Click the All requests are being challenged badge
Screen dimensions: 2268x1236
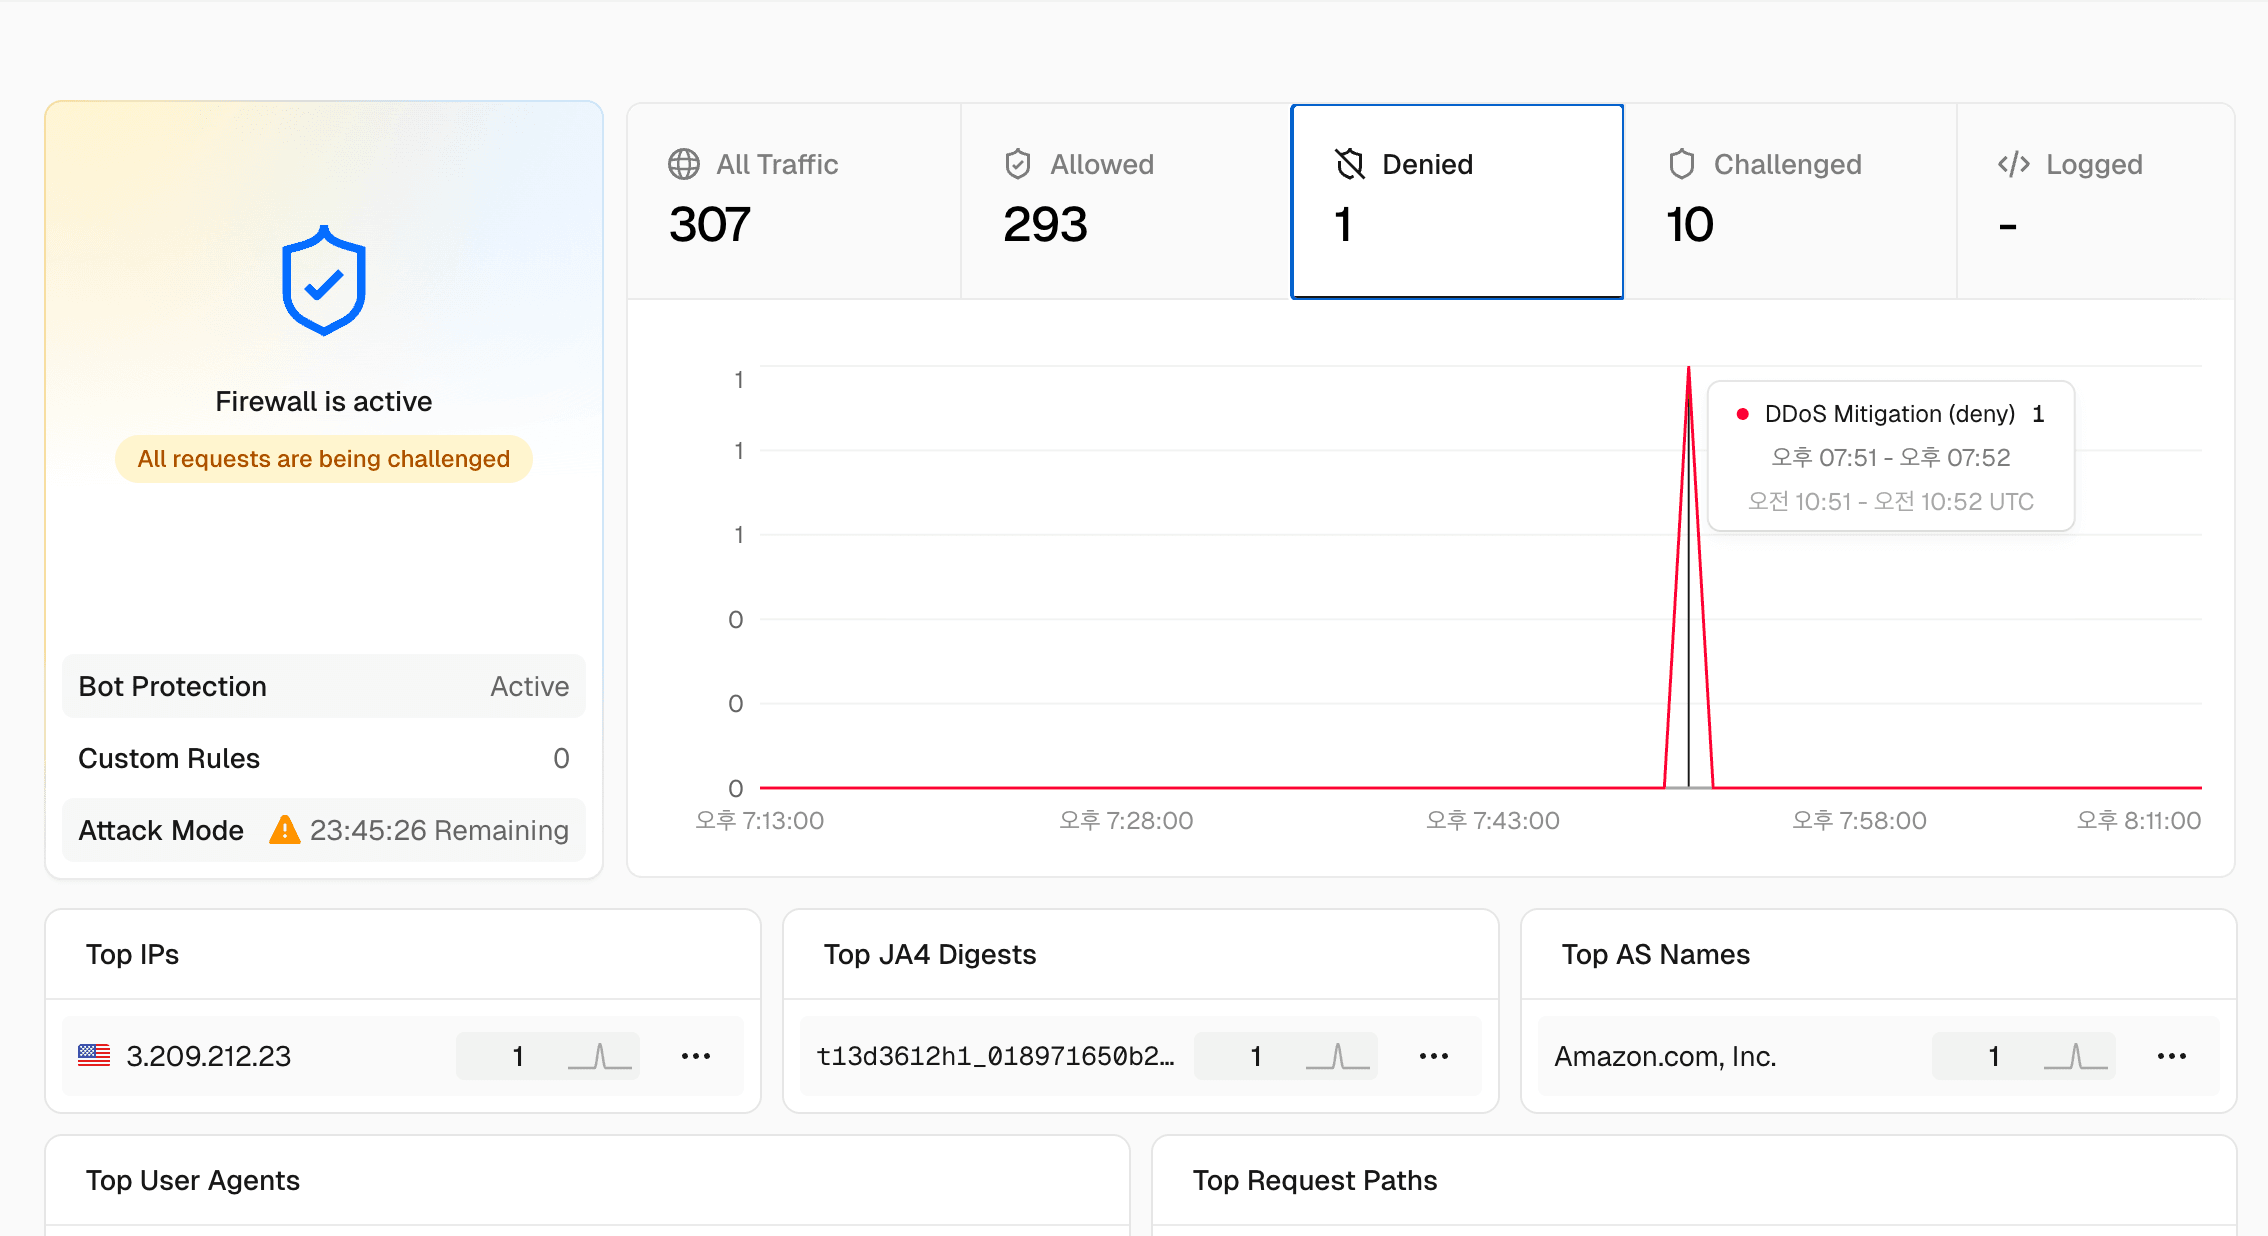click(323, 458)
